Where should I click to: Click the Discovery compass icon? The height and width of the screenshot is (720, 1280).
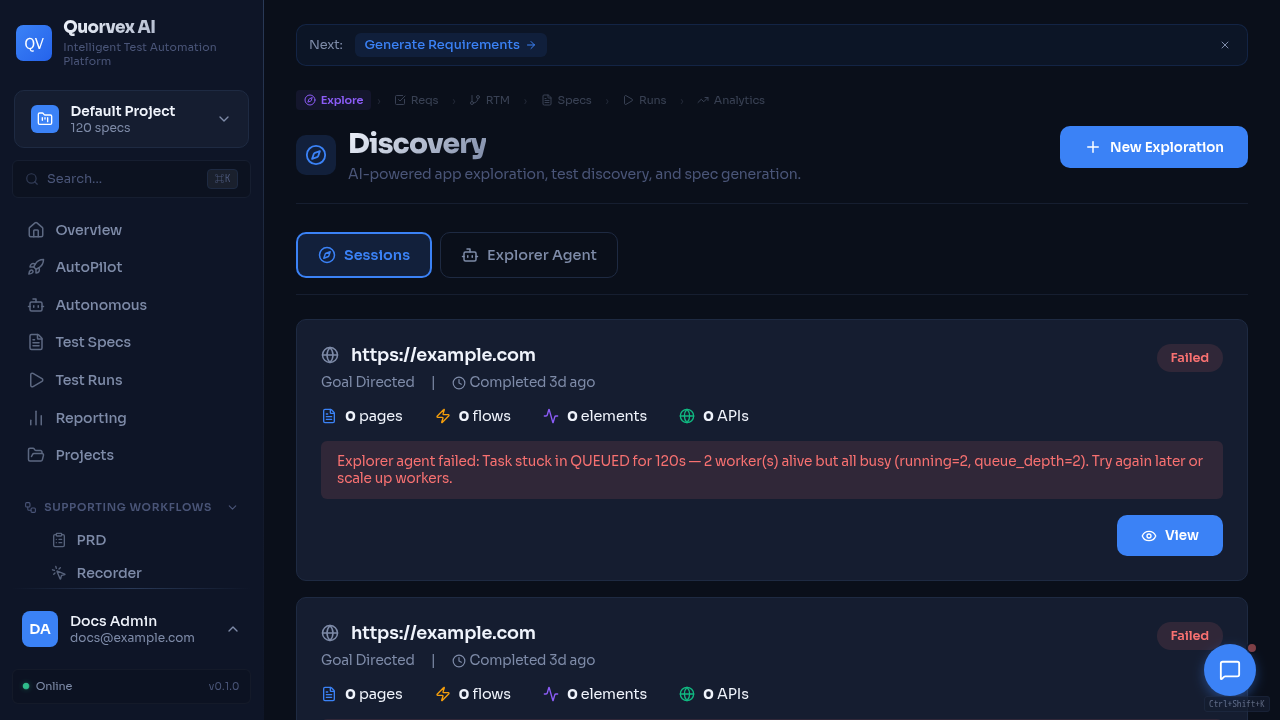pos(316,155)
